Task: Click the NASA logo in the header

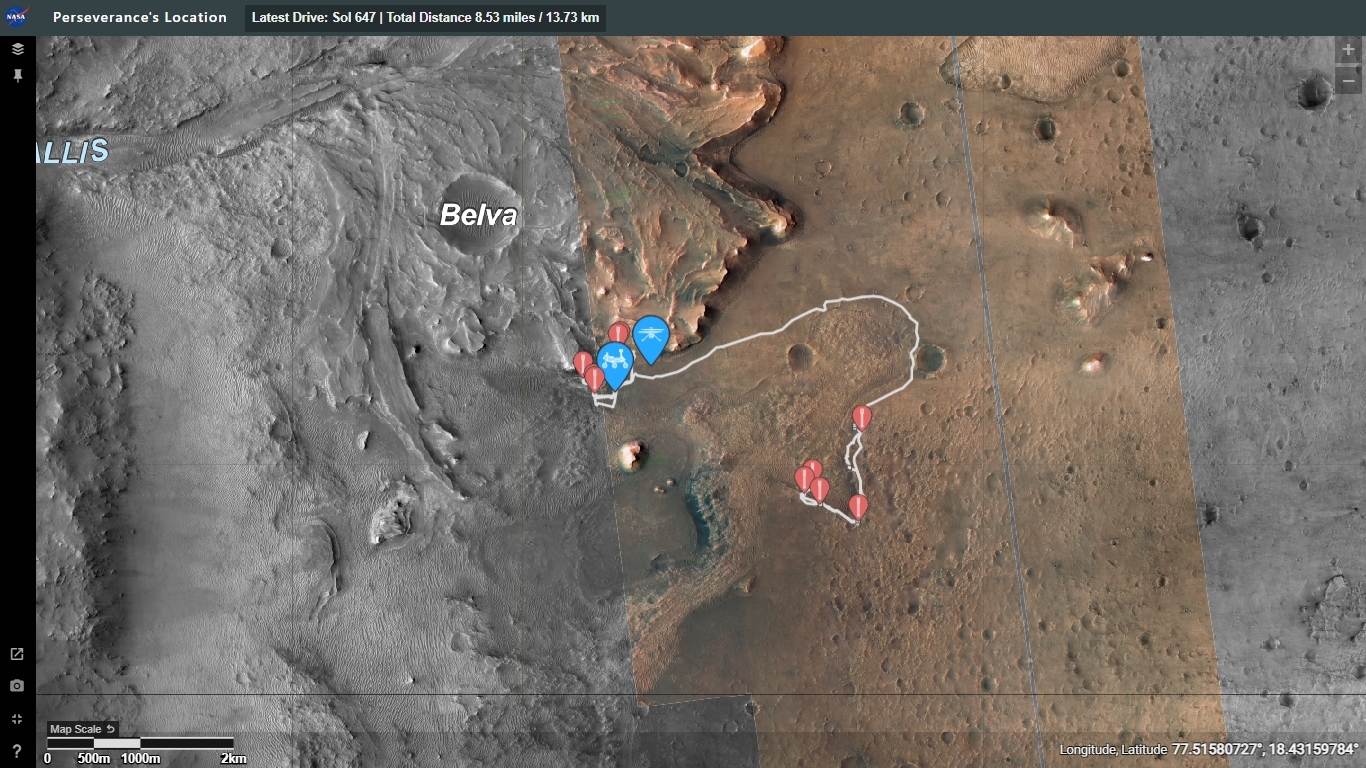Action: click(17, 17)
